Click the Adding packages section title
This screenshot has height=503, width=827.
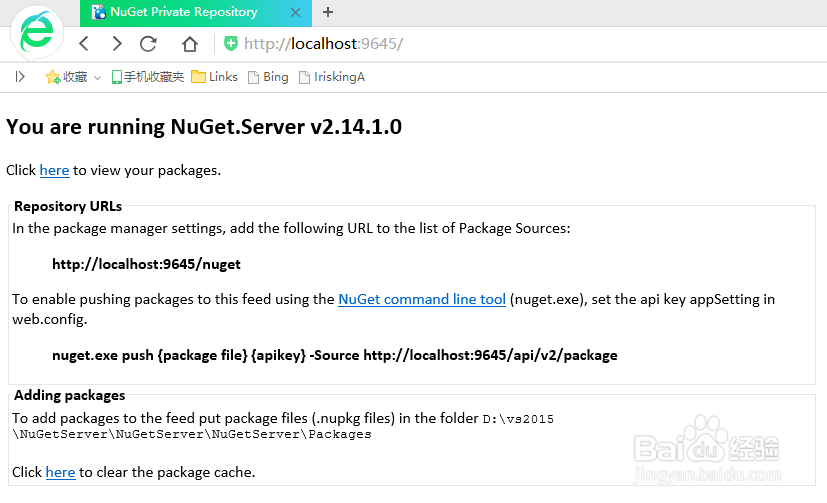pyautogui.click(x=70, y=395)
